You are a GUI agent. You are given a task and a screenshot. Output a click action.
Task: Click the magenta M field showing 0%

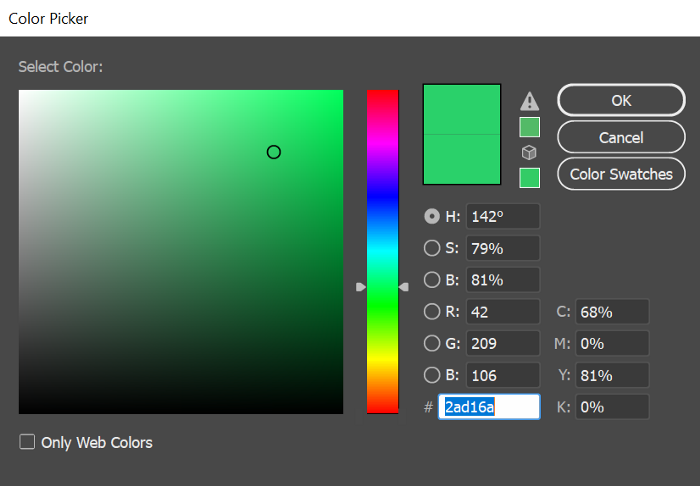click(612, 343)
